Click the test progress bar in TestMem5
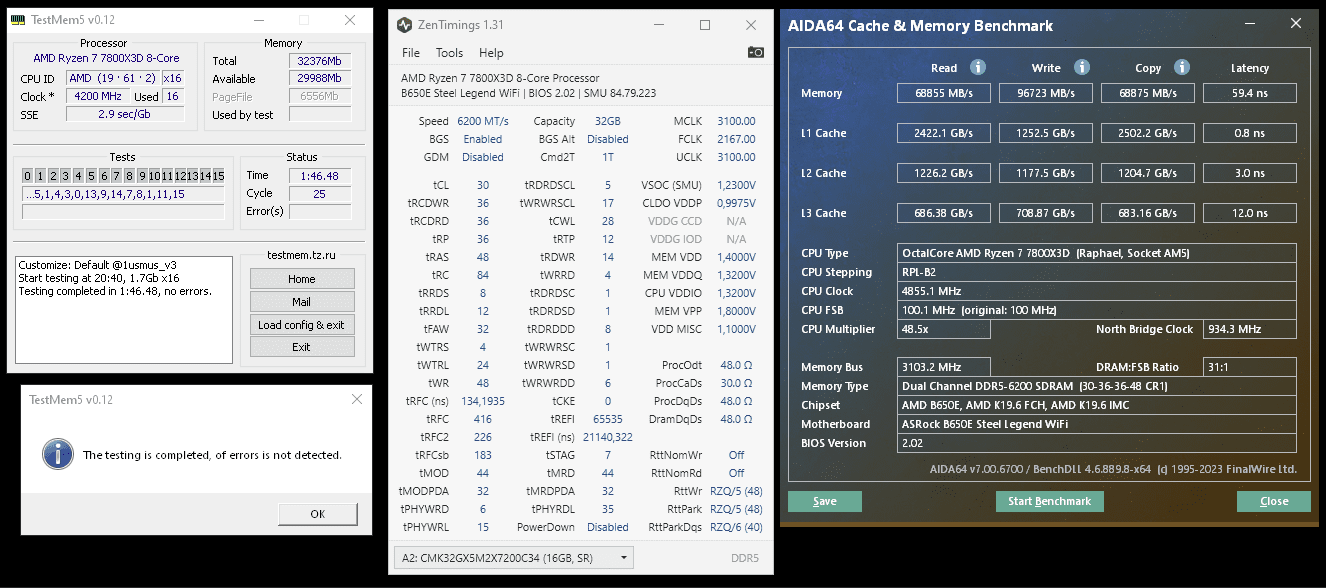Image resolution: width=1326 pixels, height=588 pixels. 123,212
